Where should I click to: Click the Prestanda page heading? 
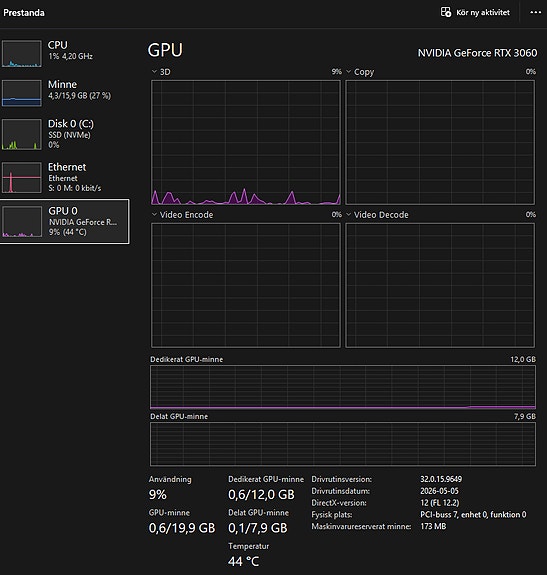click(24, 12)
